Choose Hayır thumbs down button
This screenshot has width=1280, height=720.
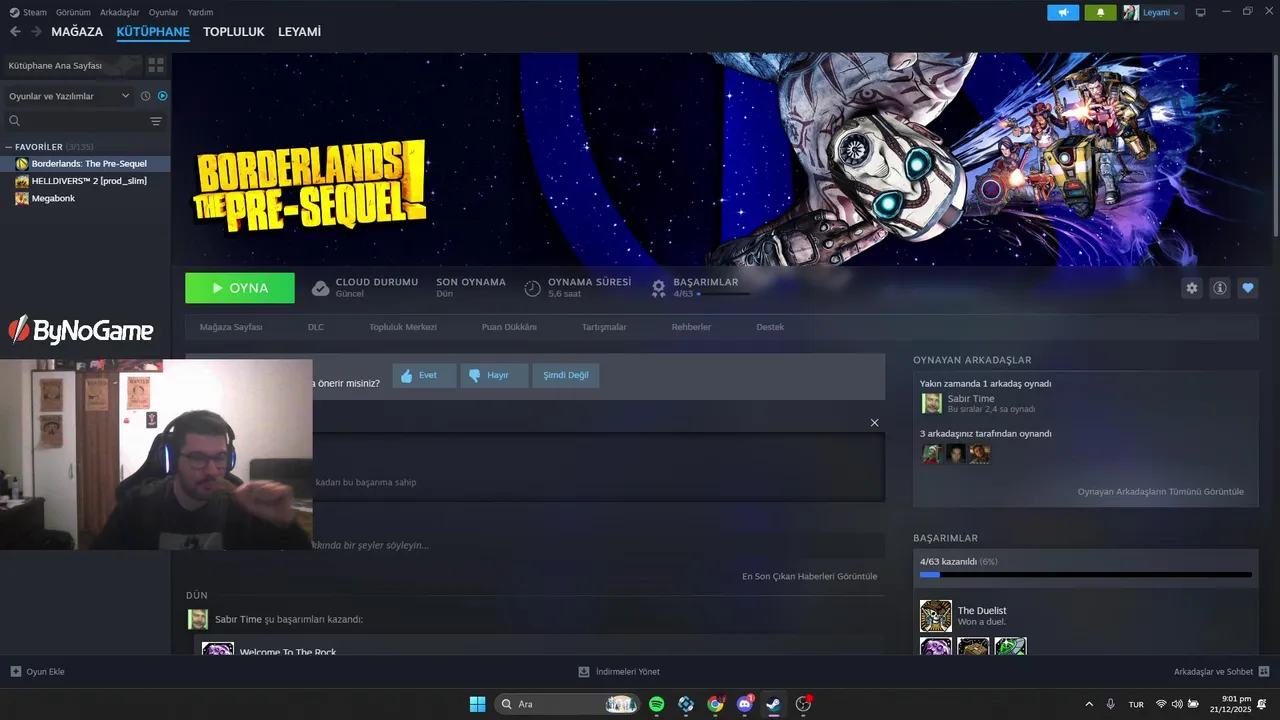[494, 376]
